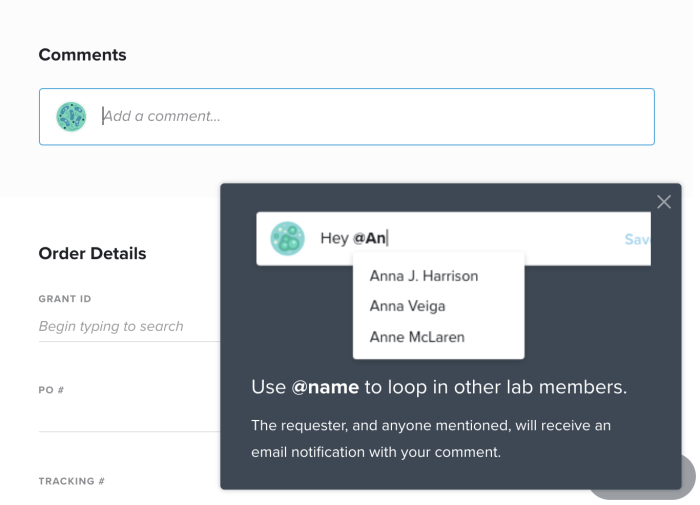The width and height of the screenshot is (700, 505).
Task: Click the user avatar in comment box
Action: [71, 117]
